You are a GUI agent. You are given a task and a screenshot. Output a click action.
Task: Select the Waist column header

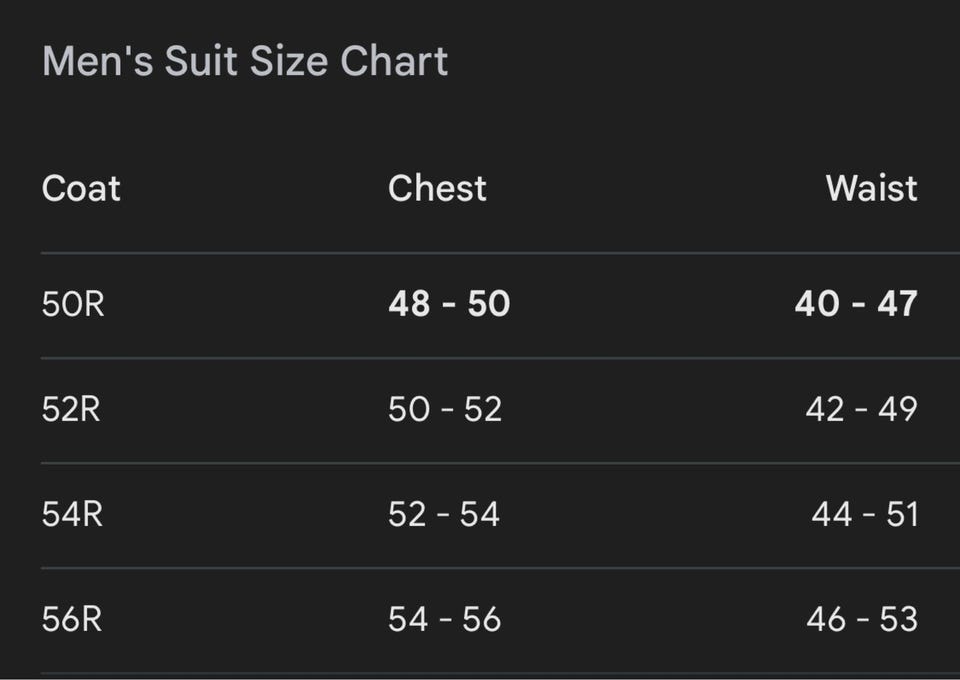[871, 189]
